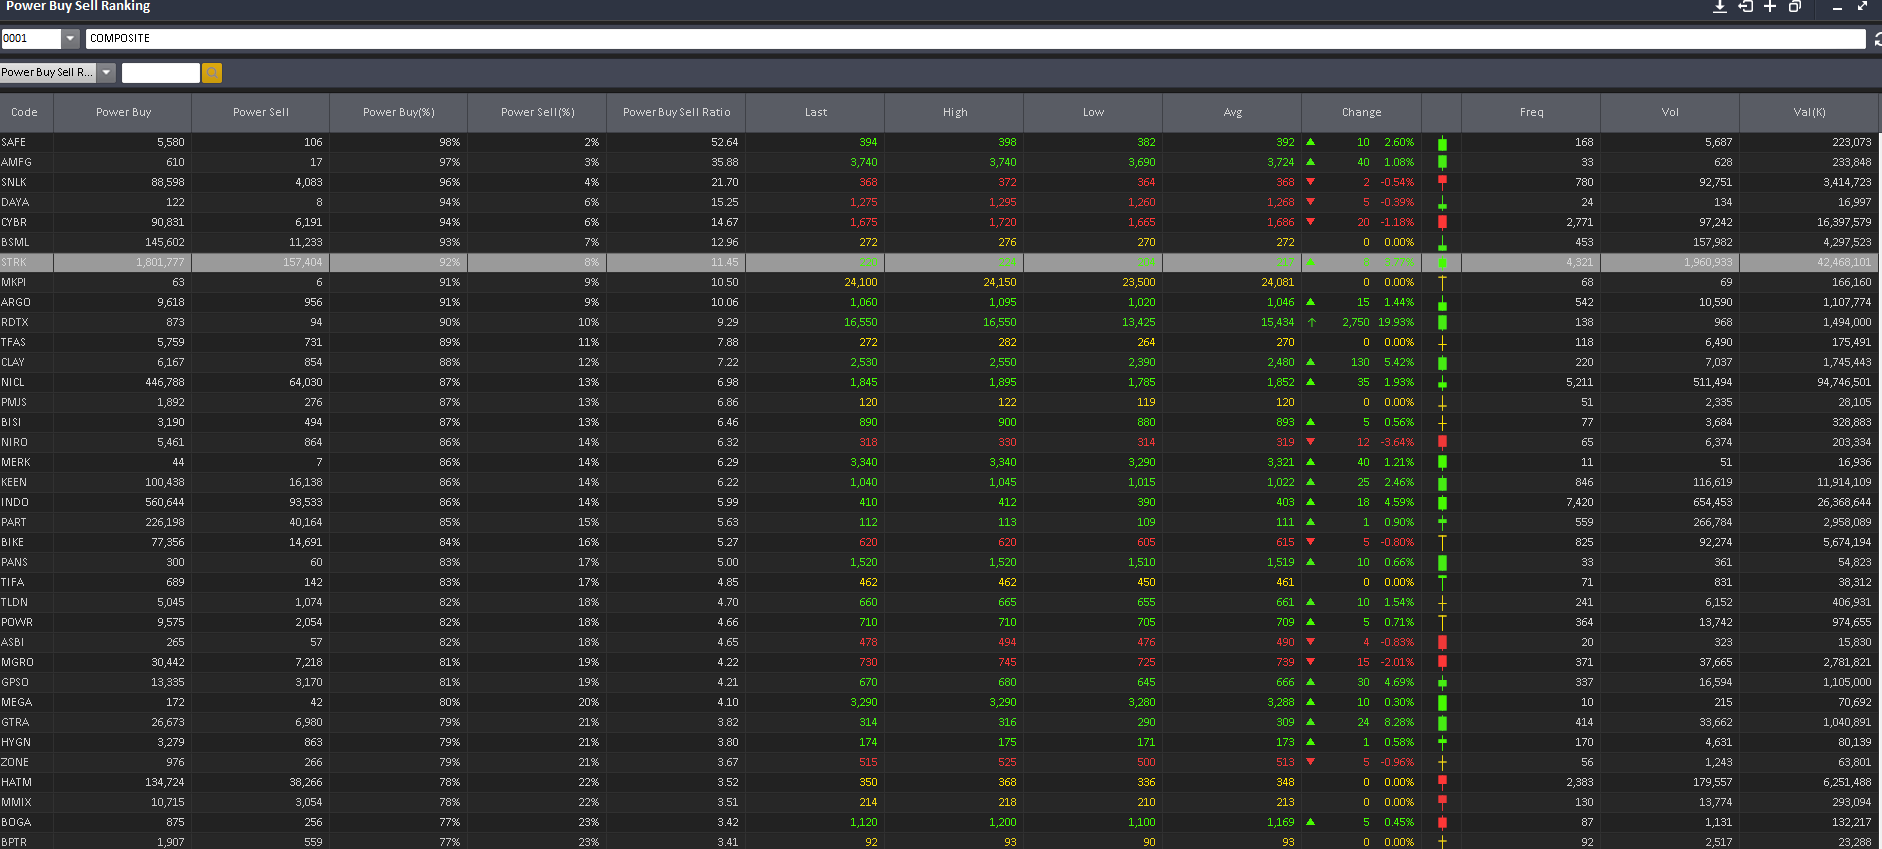Viewport: 1882px width, 849px height.
Task: Sort by Power Buy(%) column header
Action: pos(398,113)
